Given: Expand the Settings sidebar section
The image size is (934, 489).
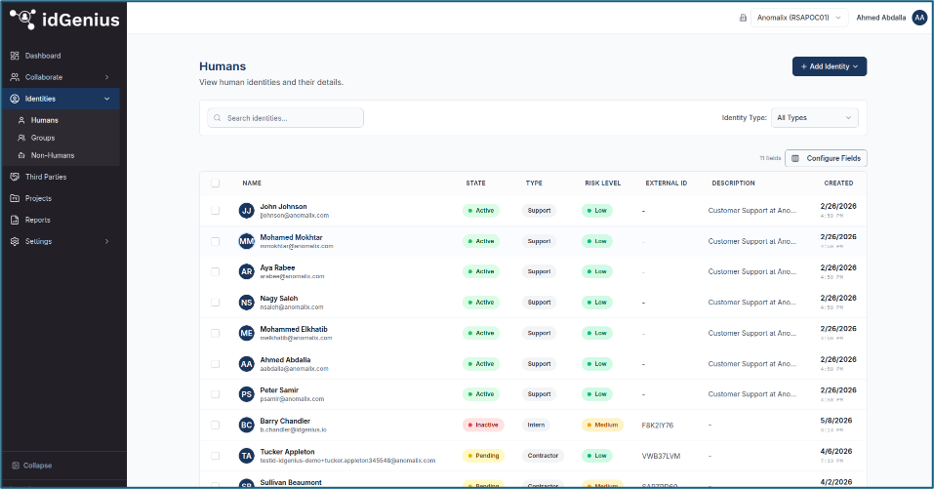Looking at the screenshot, I should (x=60, y=241).
